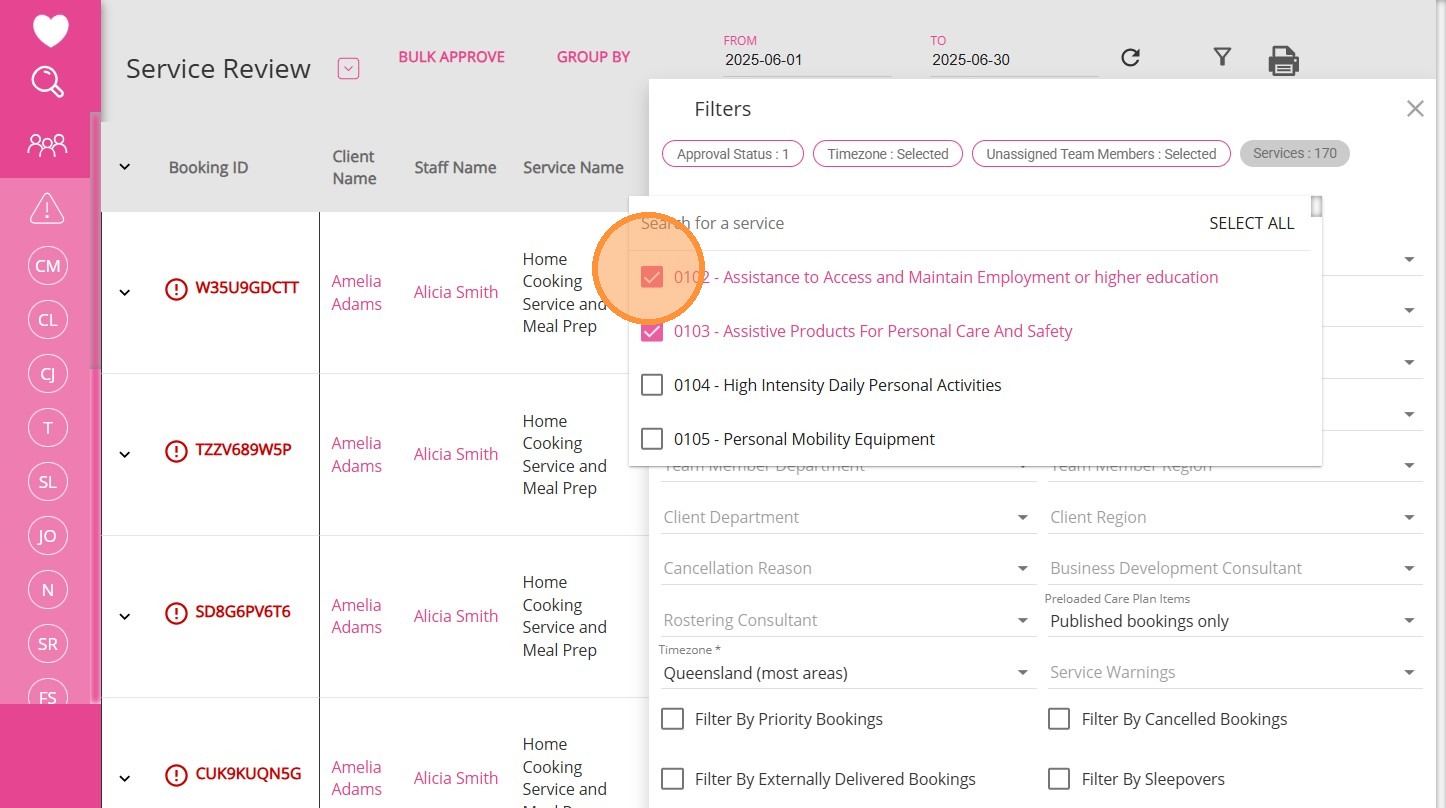Image resolution: width=1446 pixels, height=808 pixels.
Task: Click the funnel filter icon
Action: click(x=1221, y=57)
